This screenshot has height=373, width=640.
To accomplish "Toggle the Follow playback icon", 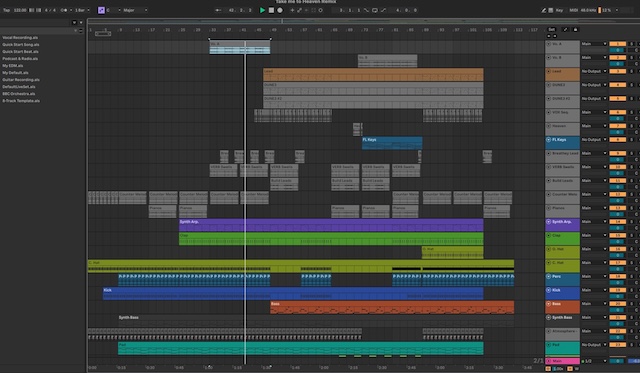I will [218, 10].
